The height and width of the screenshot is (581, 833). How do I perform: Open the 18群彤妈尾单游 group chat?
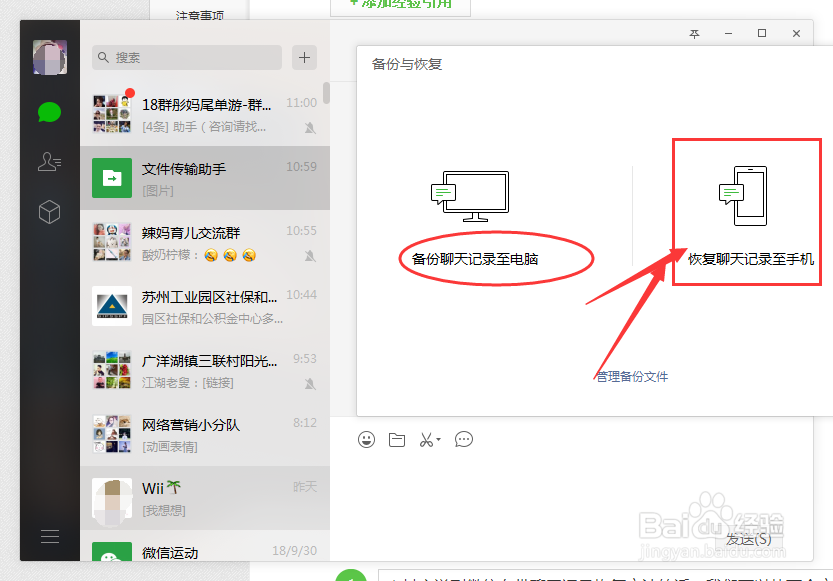coord(205,114)
